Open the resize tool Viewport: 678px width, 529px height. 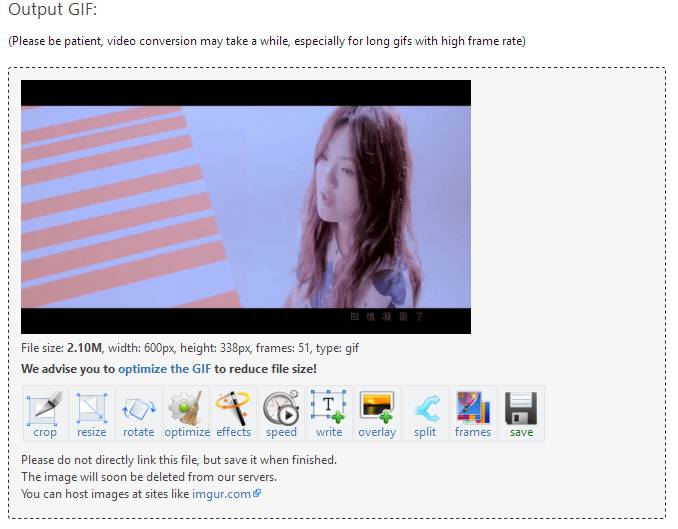point(92,414)
